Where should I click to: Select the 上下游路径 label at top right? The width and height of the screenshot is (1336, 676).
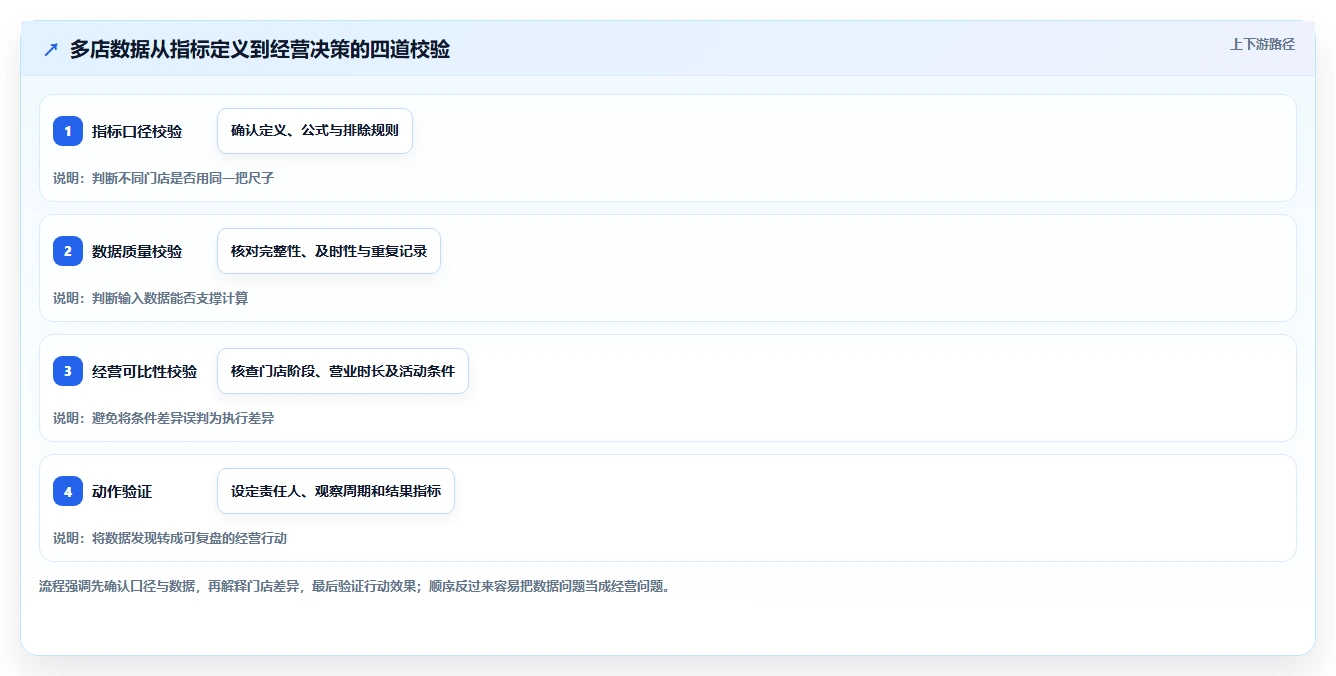pyautogui.click(x=1262, y=44)
